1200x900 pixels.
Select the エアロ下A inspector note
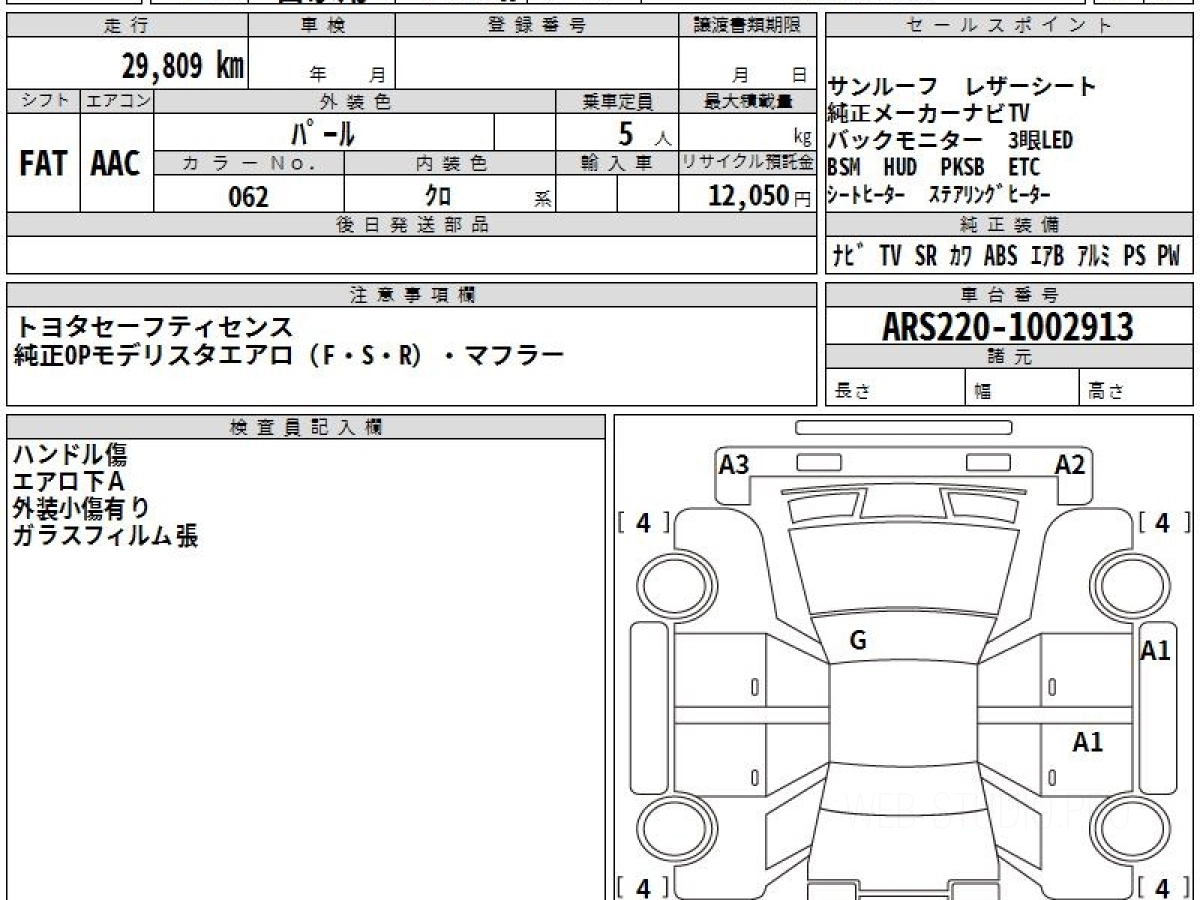point(68,482)
